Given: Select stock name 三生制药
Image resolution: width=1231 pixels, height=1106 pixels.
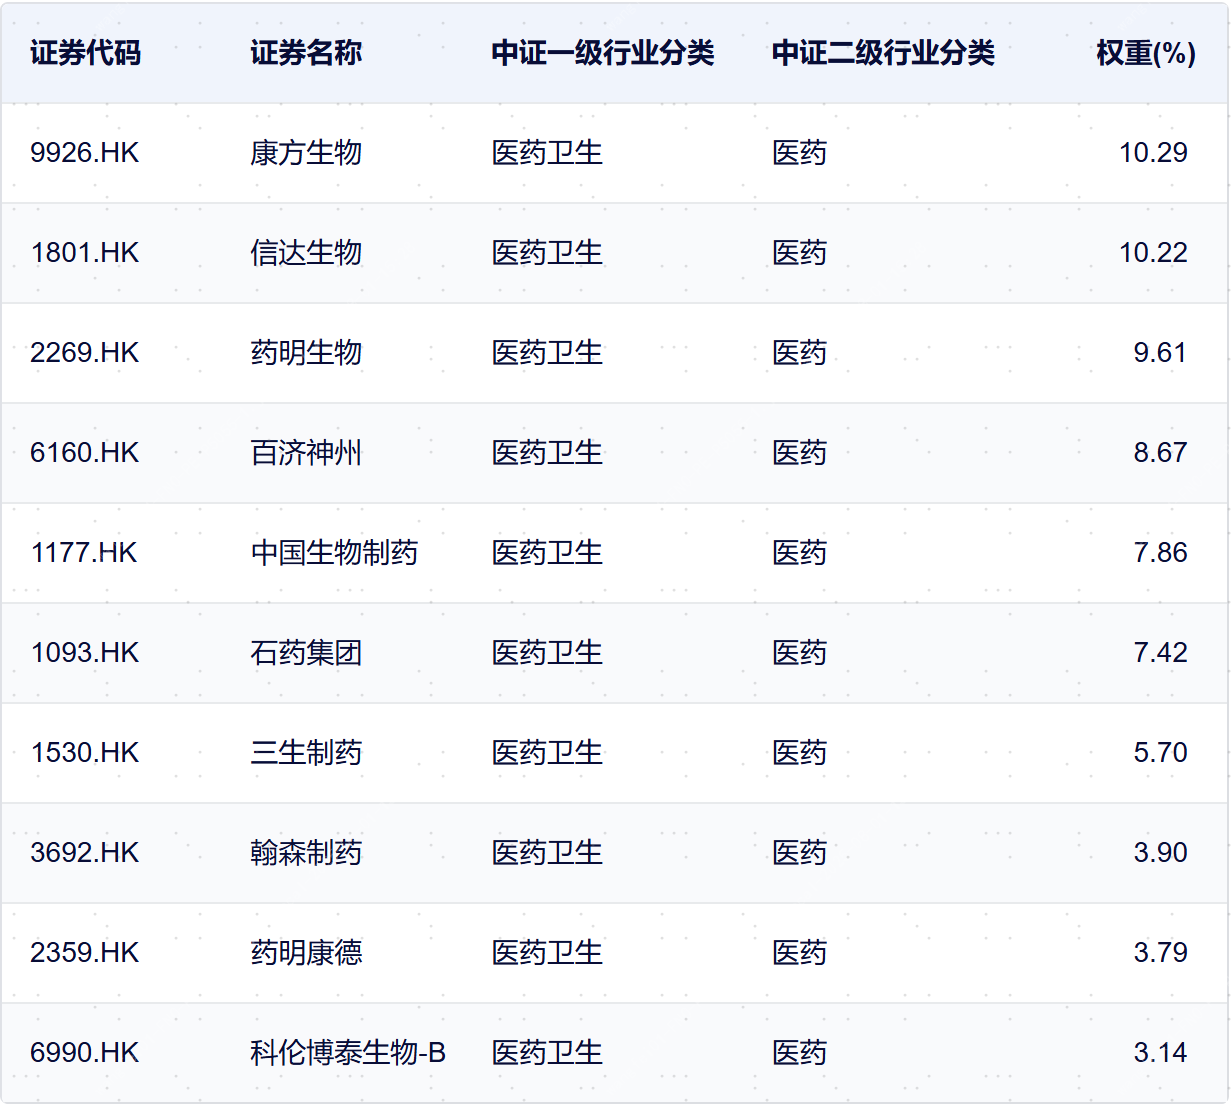Looking at the screenshot, I should tap(306, 753).
